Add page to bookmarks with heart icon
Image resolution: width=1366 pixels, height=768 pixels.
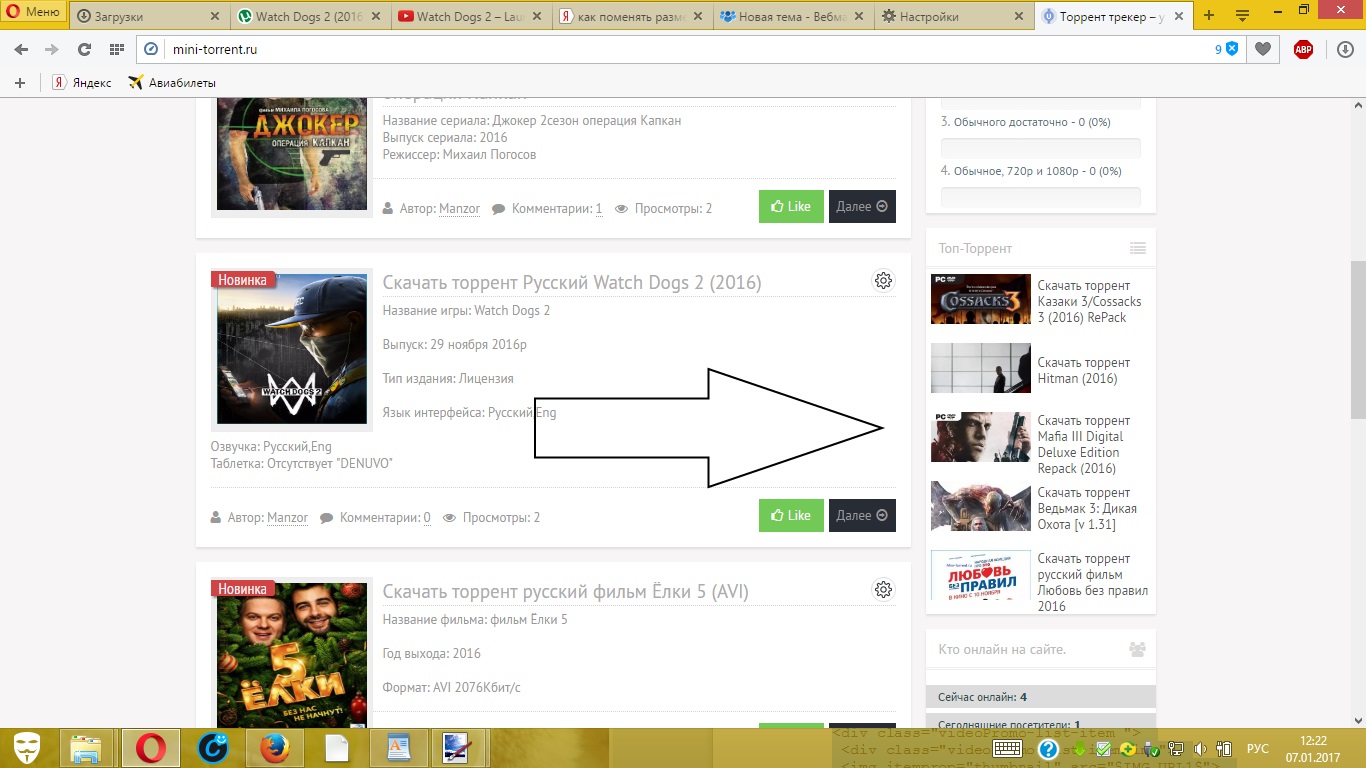[x=1263, y=49]
